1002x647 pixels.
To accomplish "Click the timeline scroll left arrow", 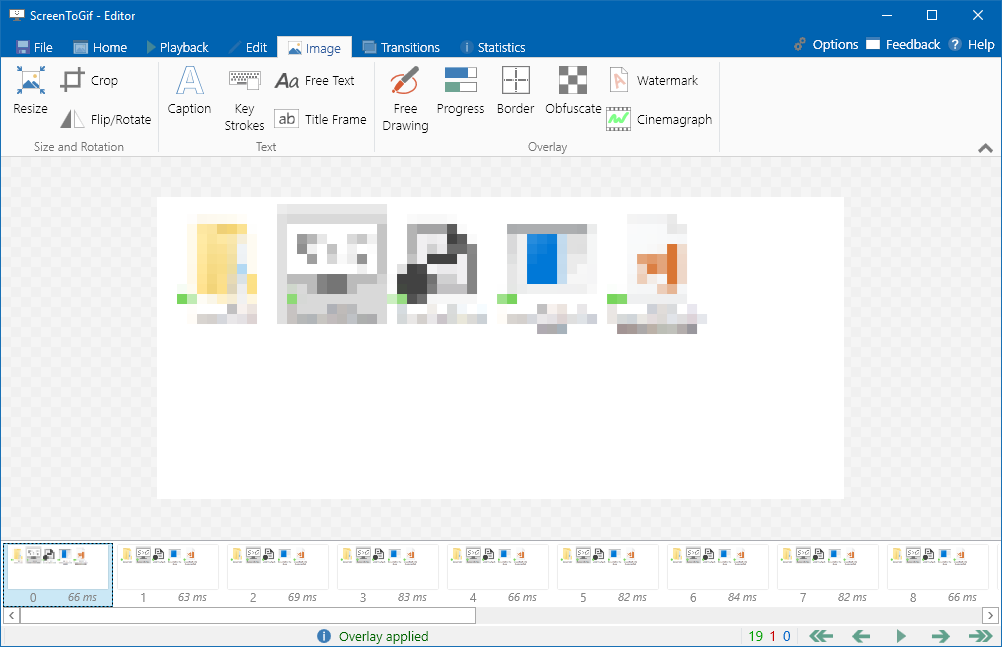I will coord(12,616).
